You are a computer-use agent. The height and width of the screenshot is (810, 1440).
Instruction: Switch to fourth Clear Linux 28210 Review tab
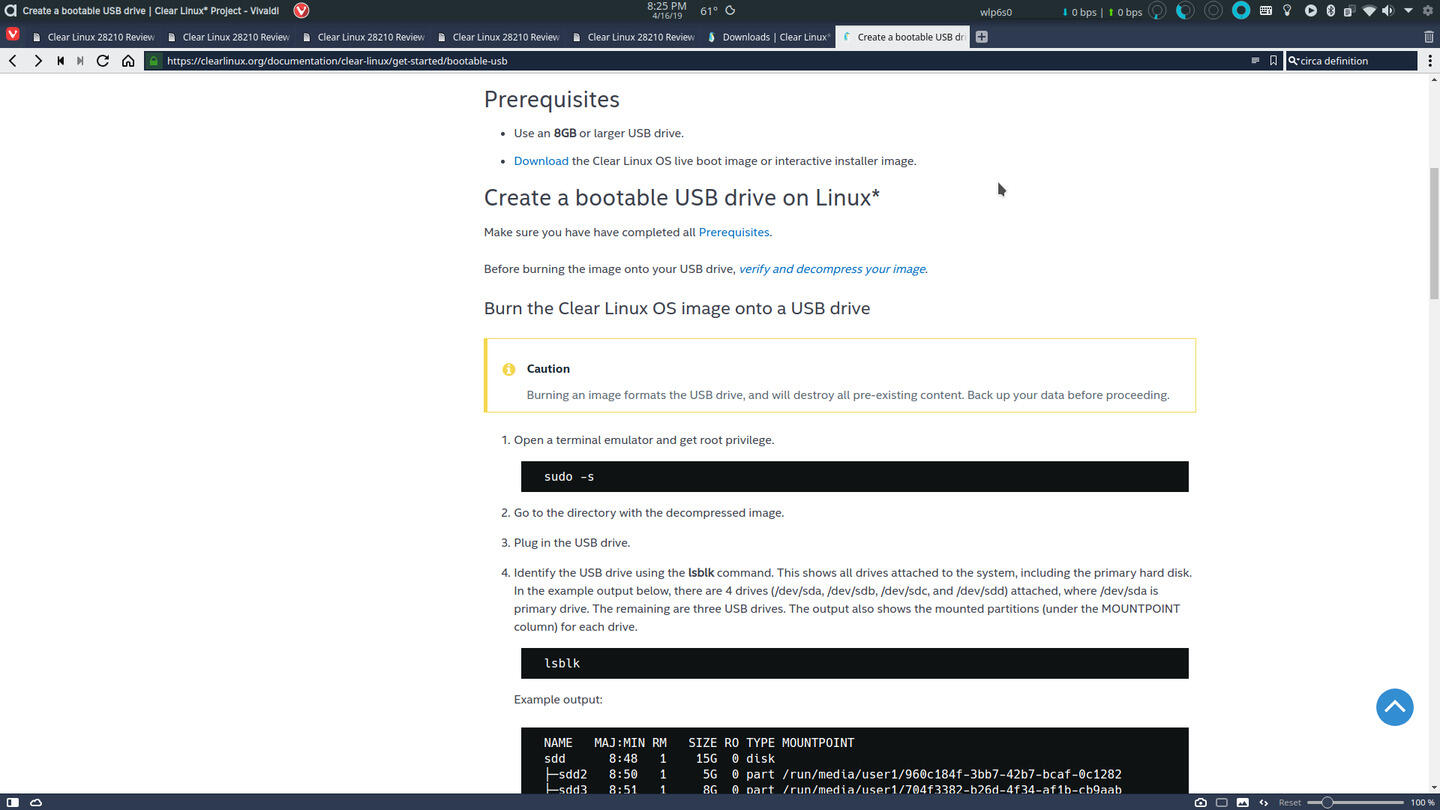point(497,37)
